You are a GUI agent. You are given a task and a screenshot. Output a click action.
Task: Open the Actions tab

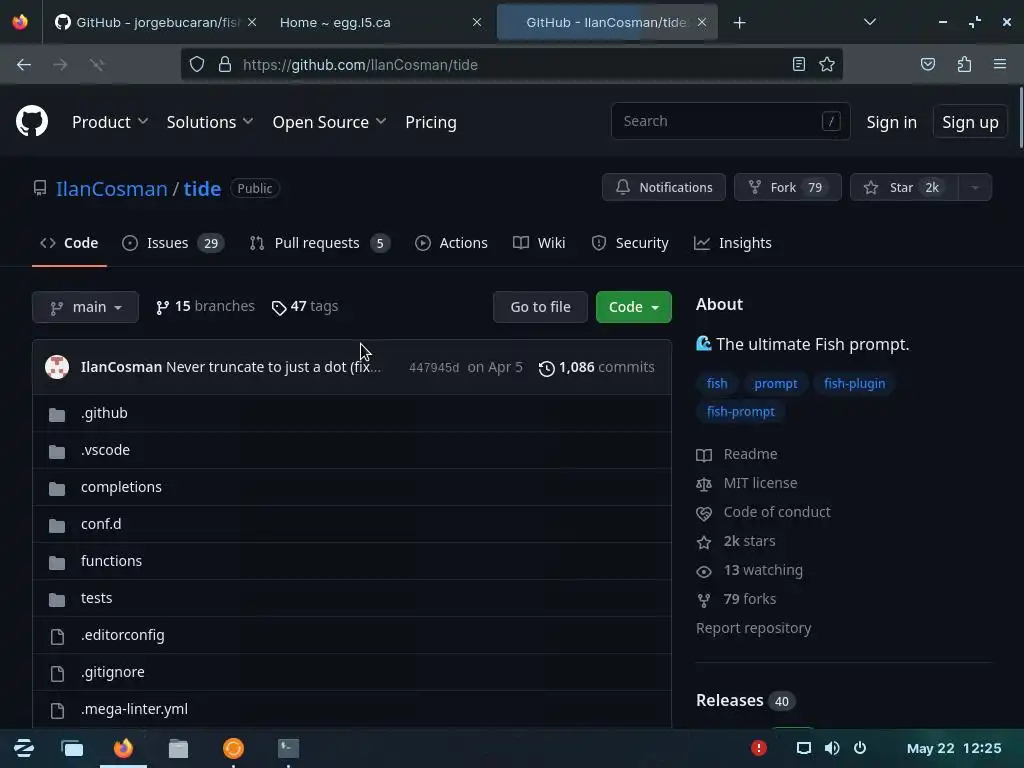451,243
